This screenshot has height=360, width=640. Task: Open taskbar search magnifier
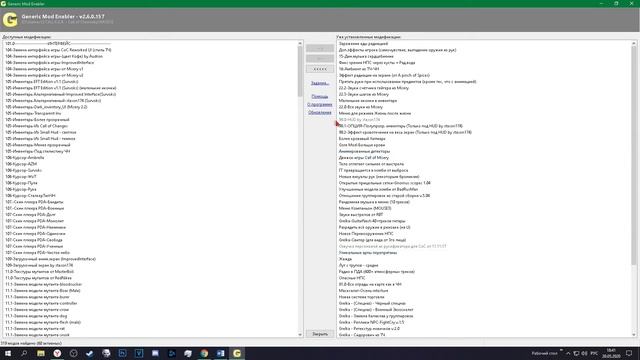tap(24, 353)
